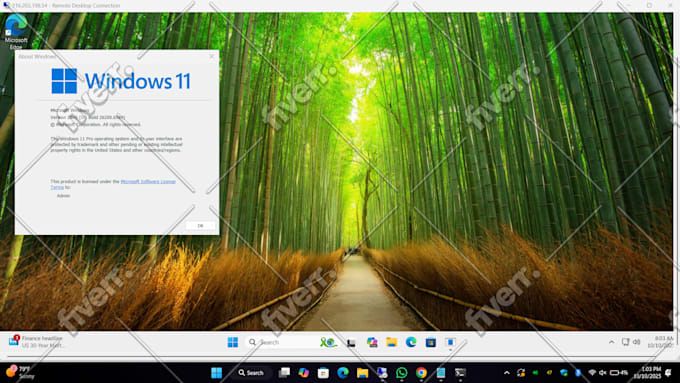Launch Copilot on local dark taskbar
The image size is (680, 383).
(x=304, y=373)
